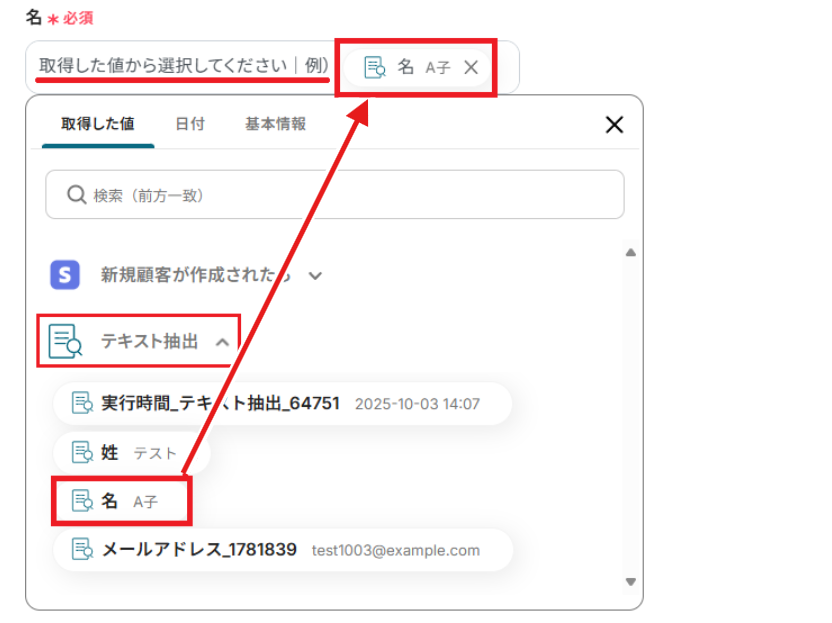
Task: Select the 姓 テスト value
Action: [131, 453]
